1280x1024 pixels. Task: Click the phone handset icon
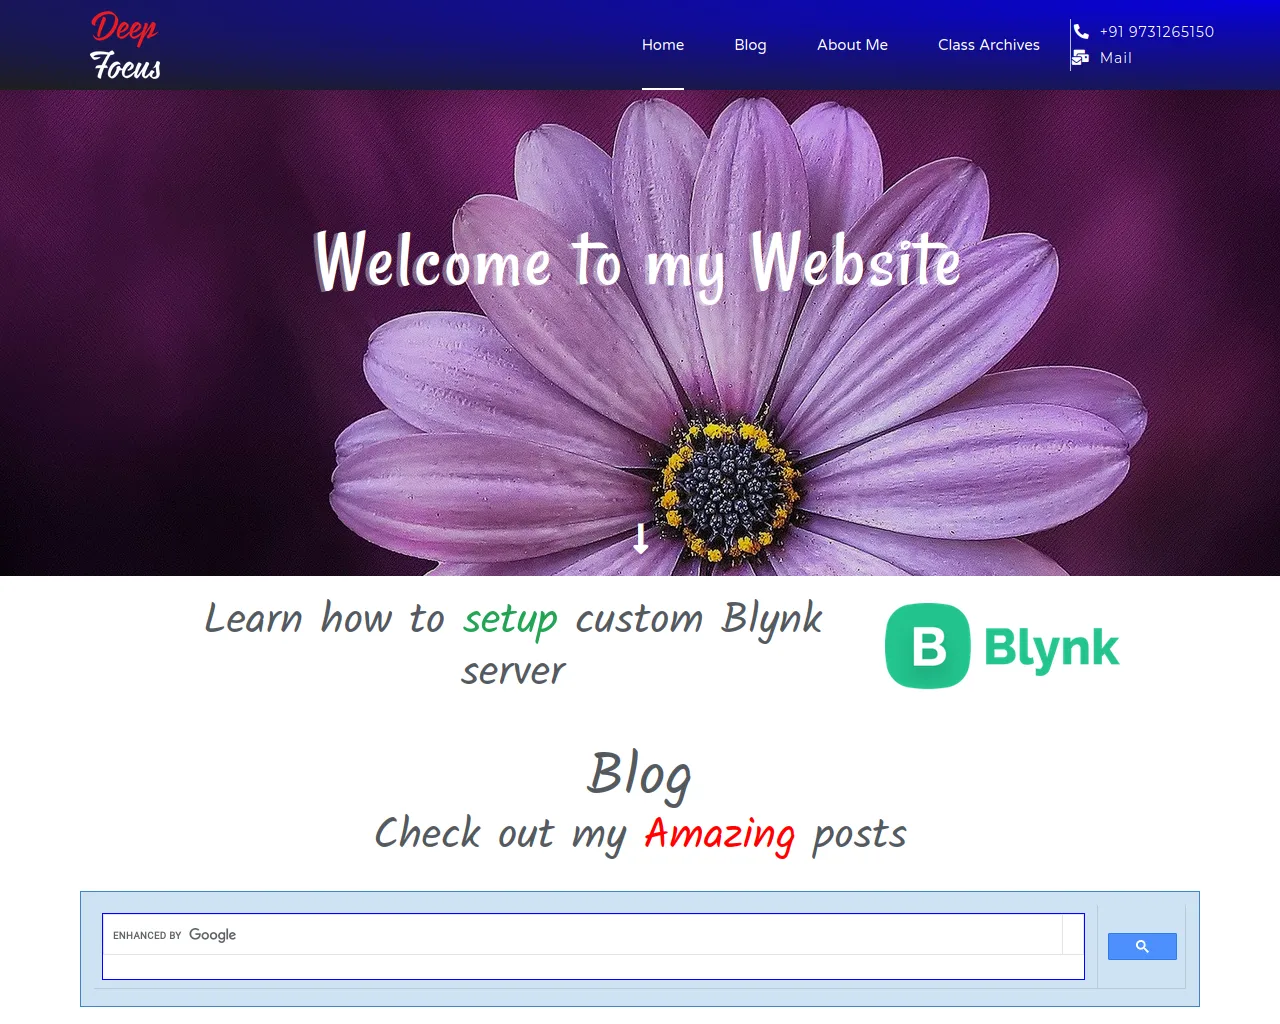coord(1081,31)
